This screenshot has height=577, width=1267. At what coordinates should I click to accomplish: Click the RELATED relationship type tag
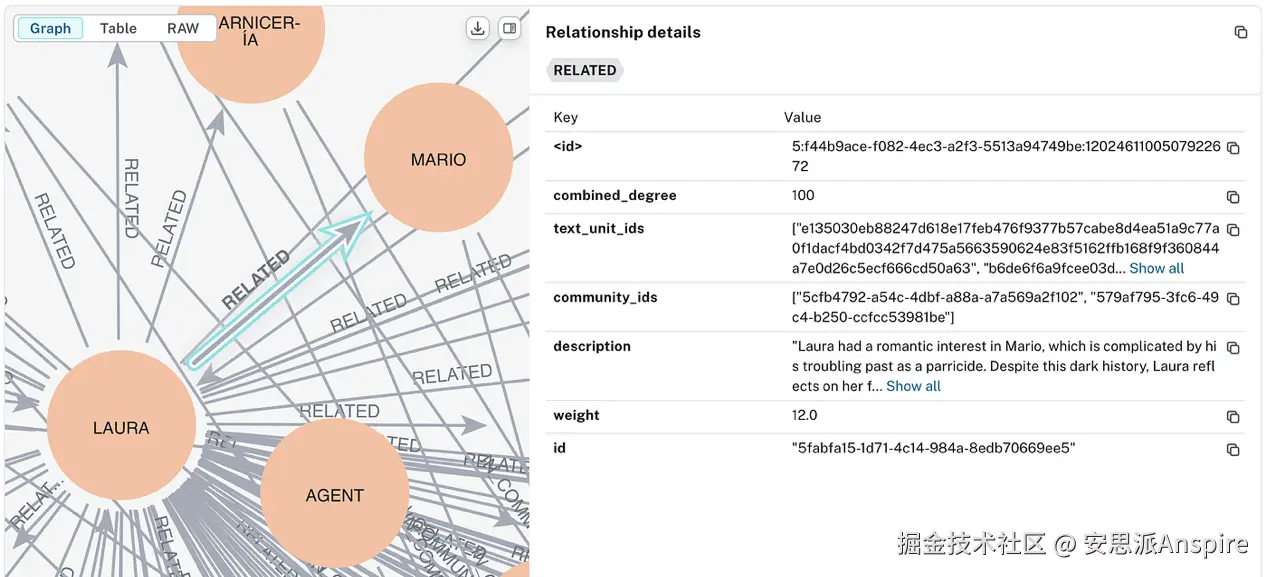point(585,70)
